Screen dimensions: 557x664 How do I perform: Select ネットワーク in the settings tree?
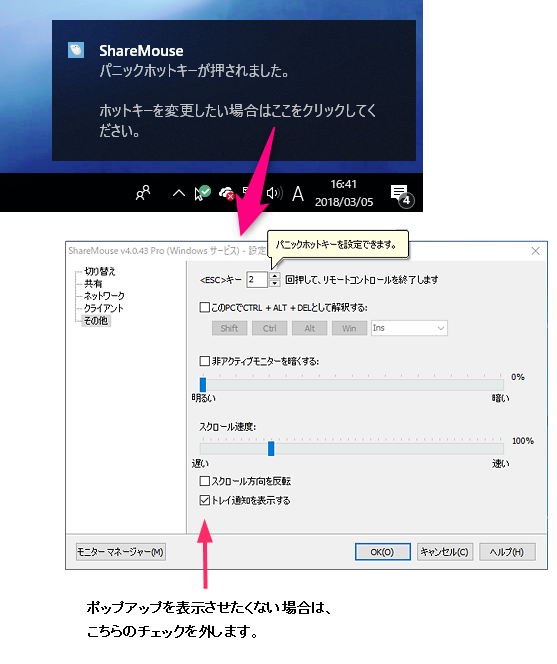coord(104,296)
